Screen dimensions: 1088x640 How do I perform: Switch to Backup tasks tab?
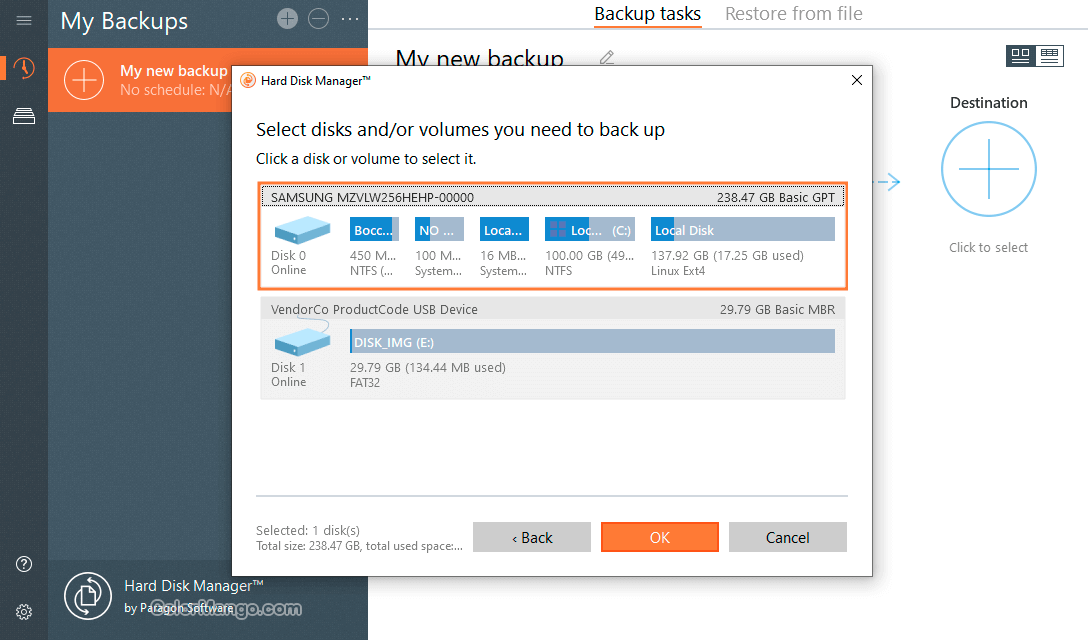click(647, 14)
